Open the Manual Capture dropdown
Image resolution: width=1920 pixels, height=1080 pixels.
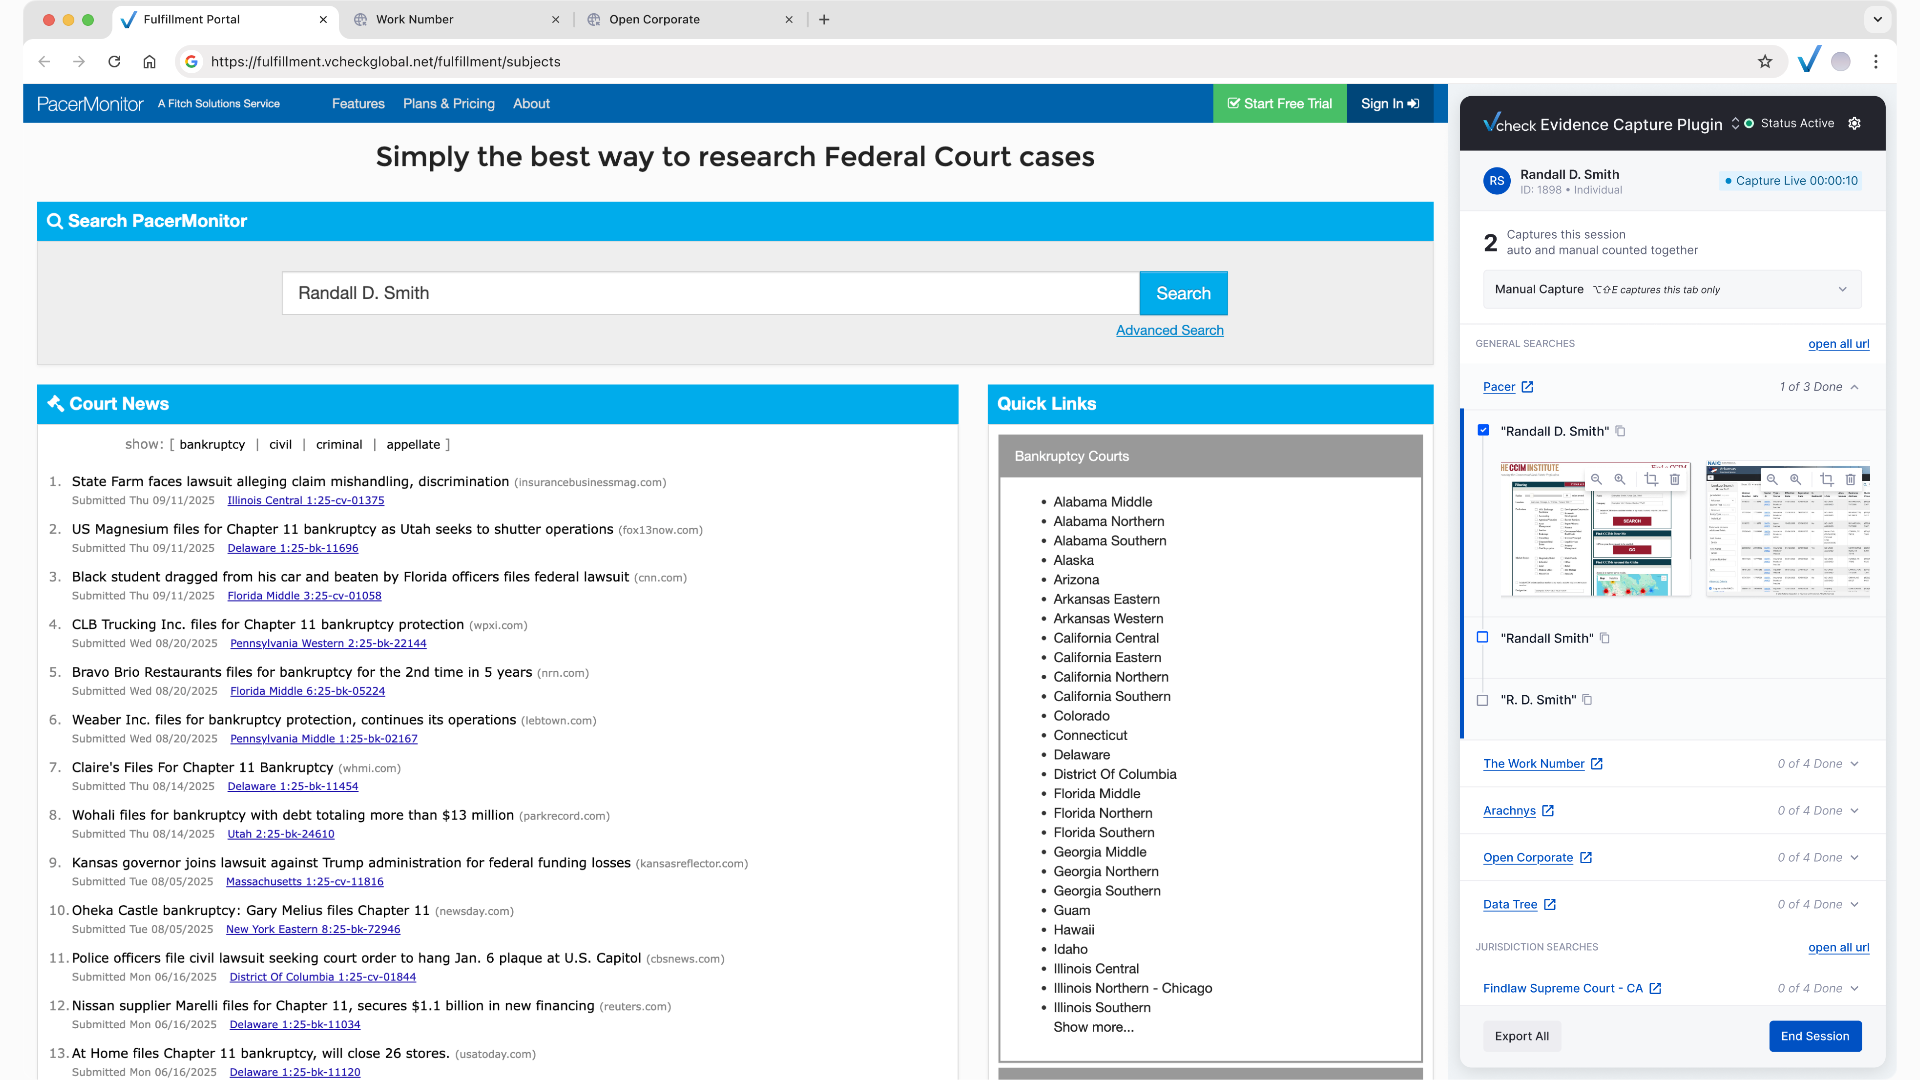pyautogui.click(x=1671, y=289)
